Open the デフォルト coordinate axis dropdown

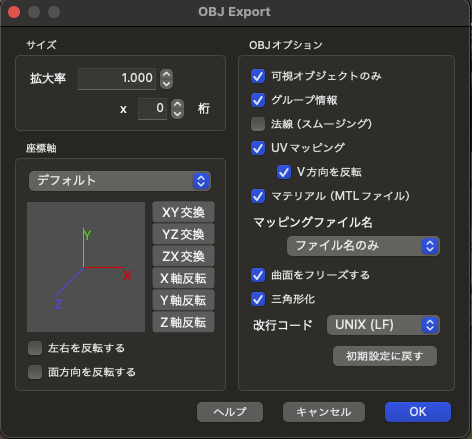(x=120, y=181)
